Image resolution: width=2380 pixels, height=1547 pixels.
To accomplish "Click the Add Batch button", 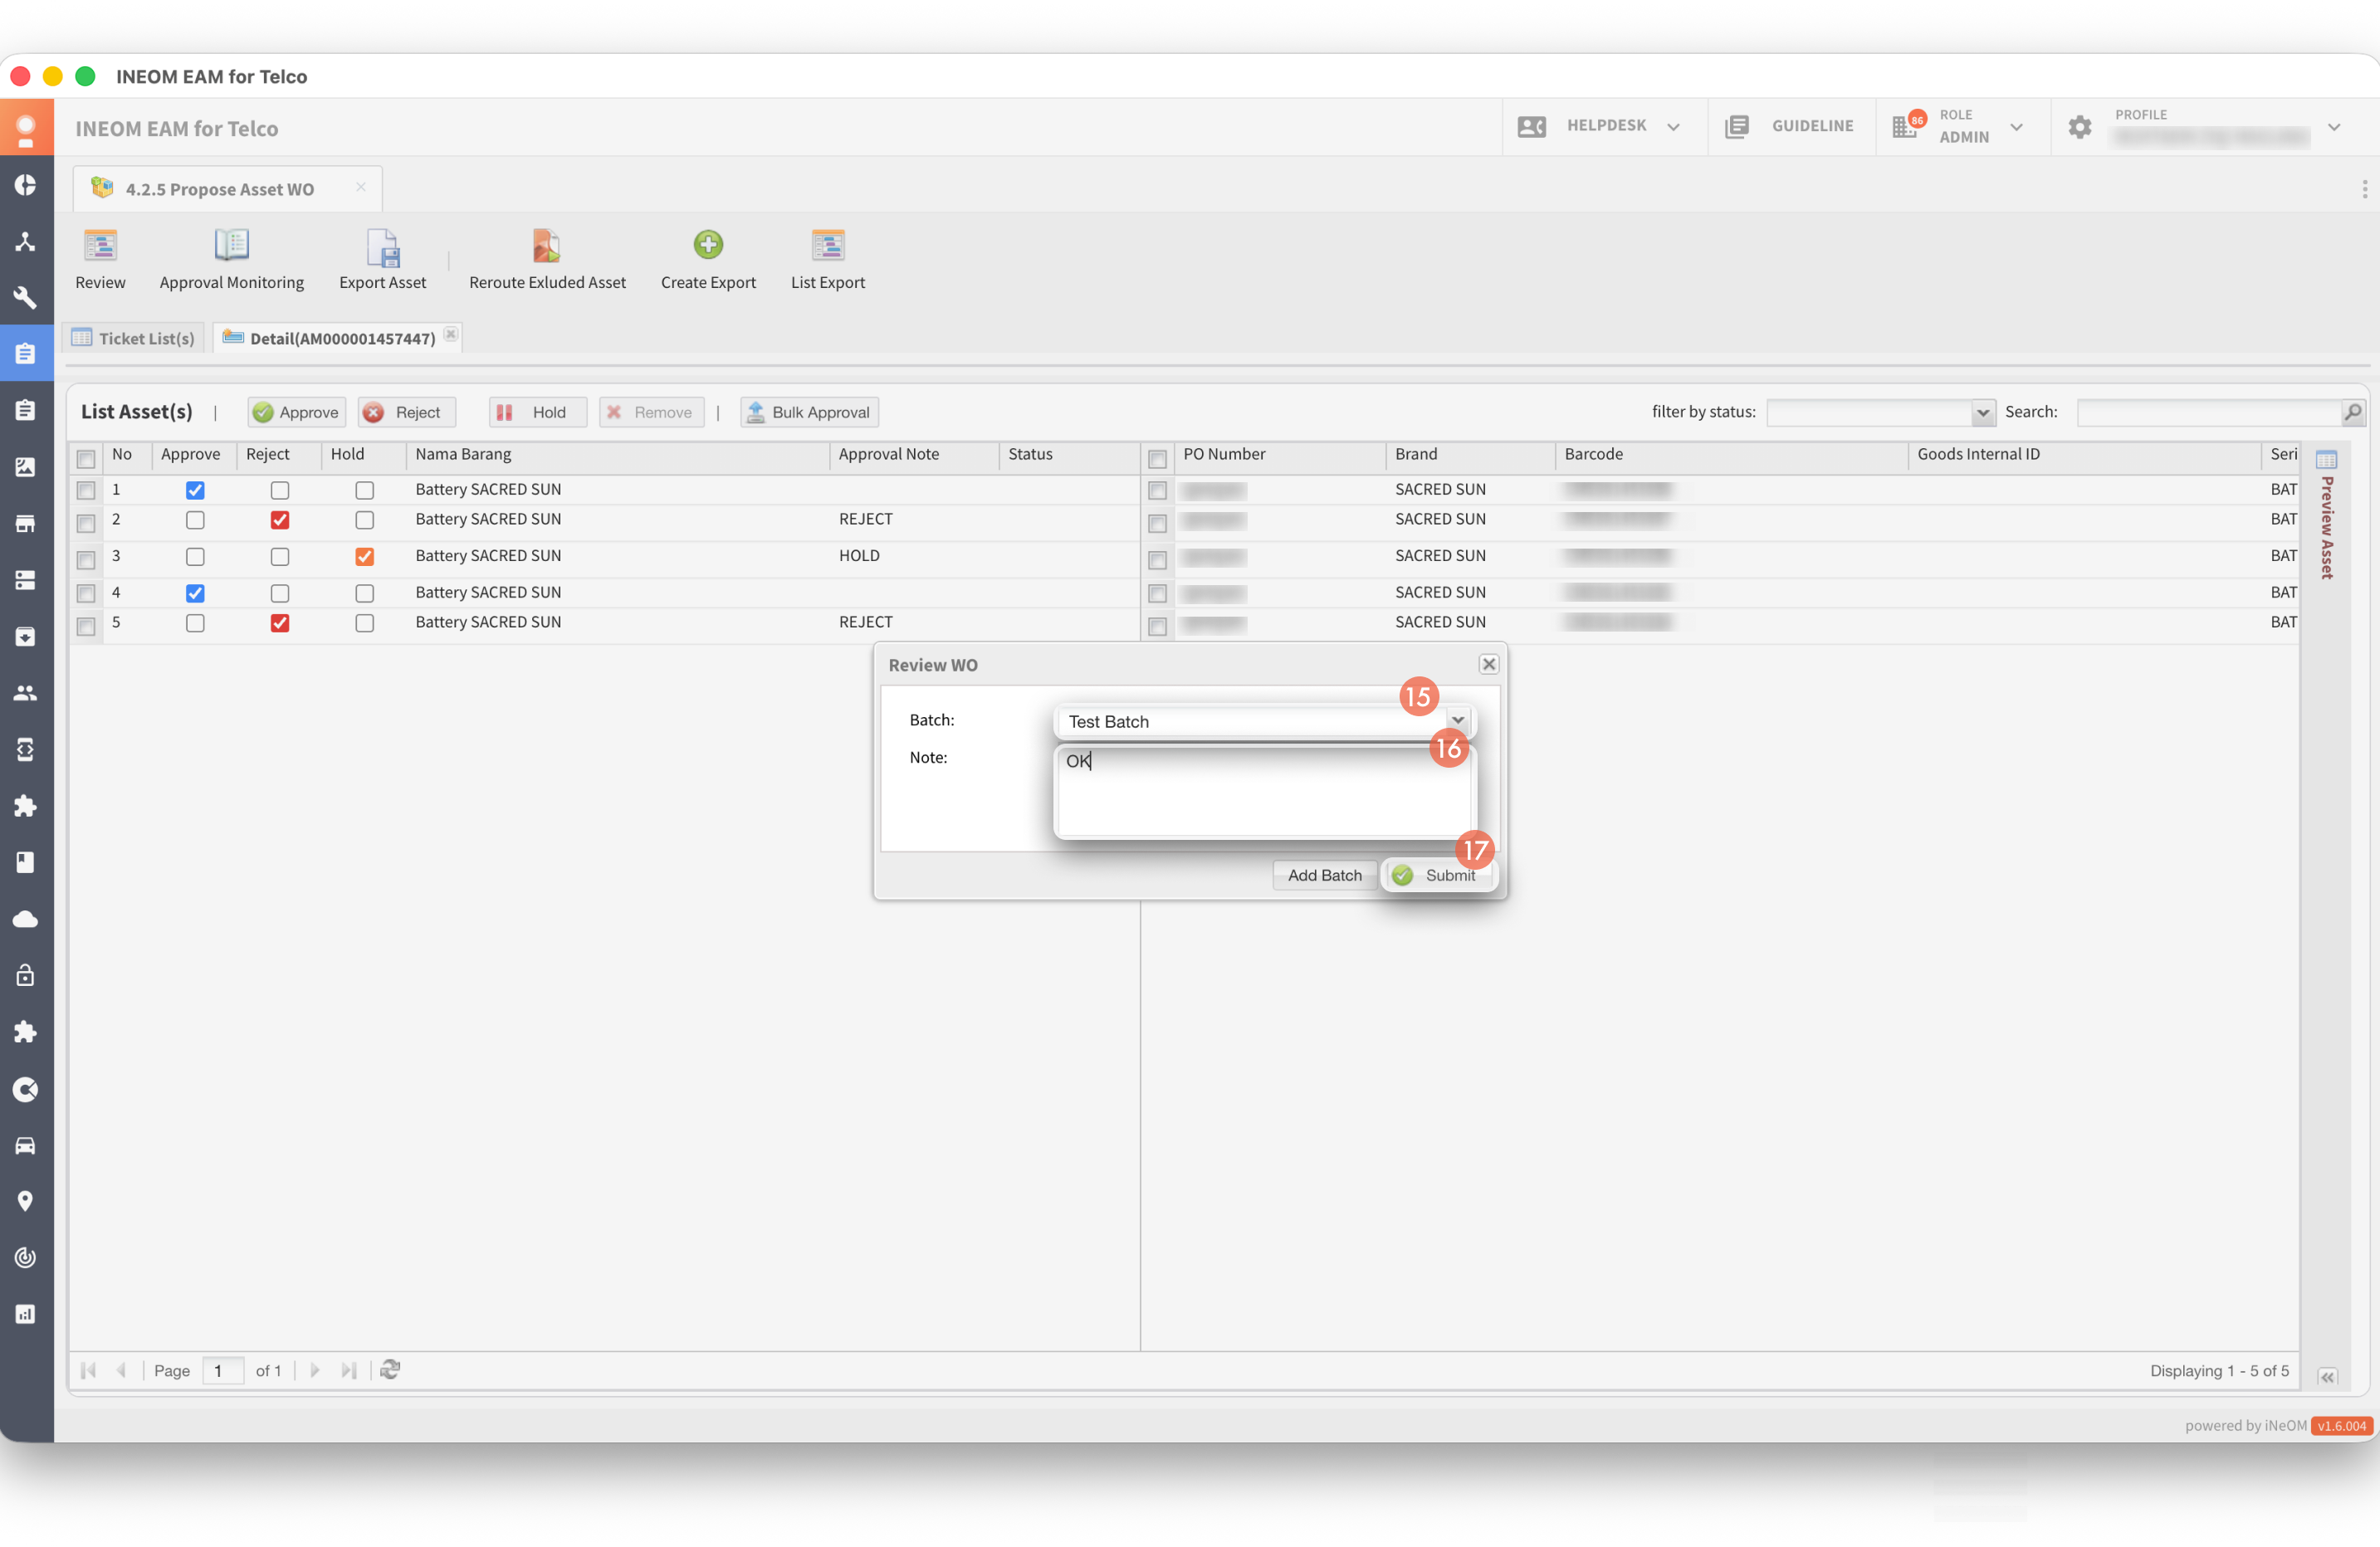I will (x=1324, y=875).
